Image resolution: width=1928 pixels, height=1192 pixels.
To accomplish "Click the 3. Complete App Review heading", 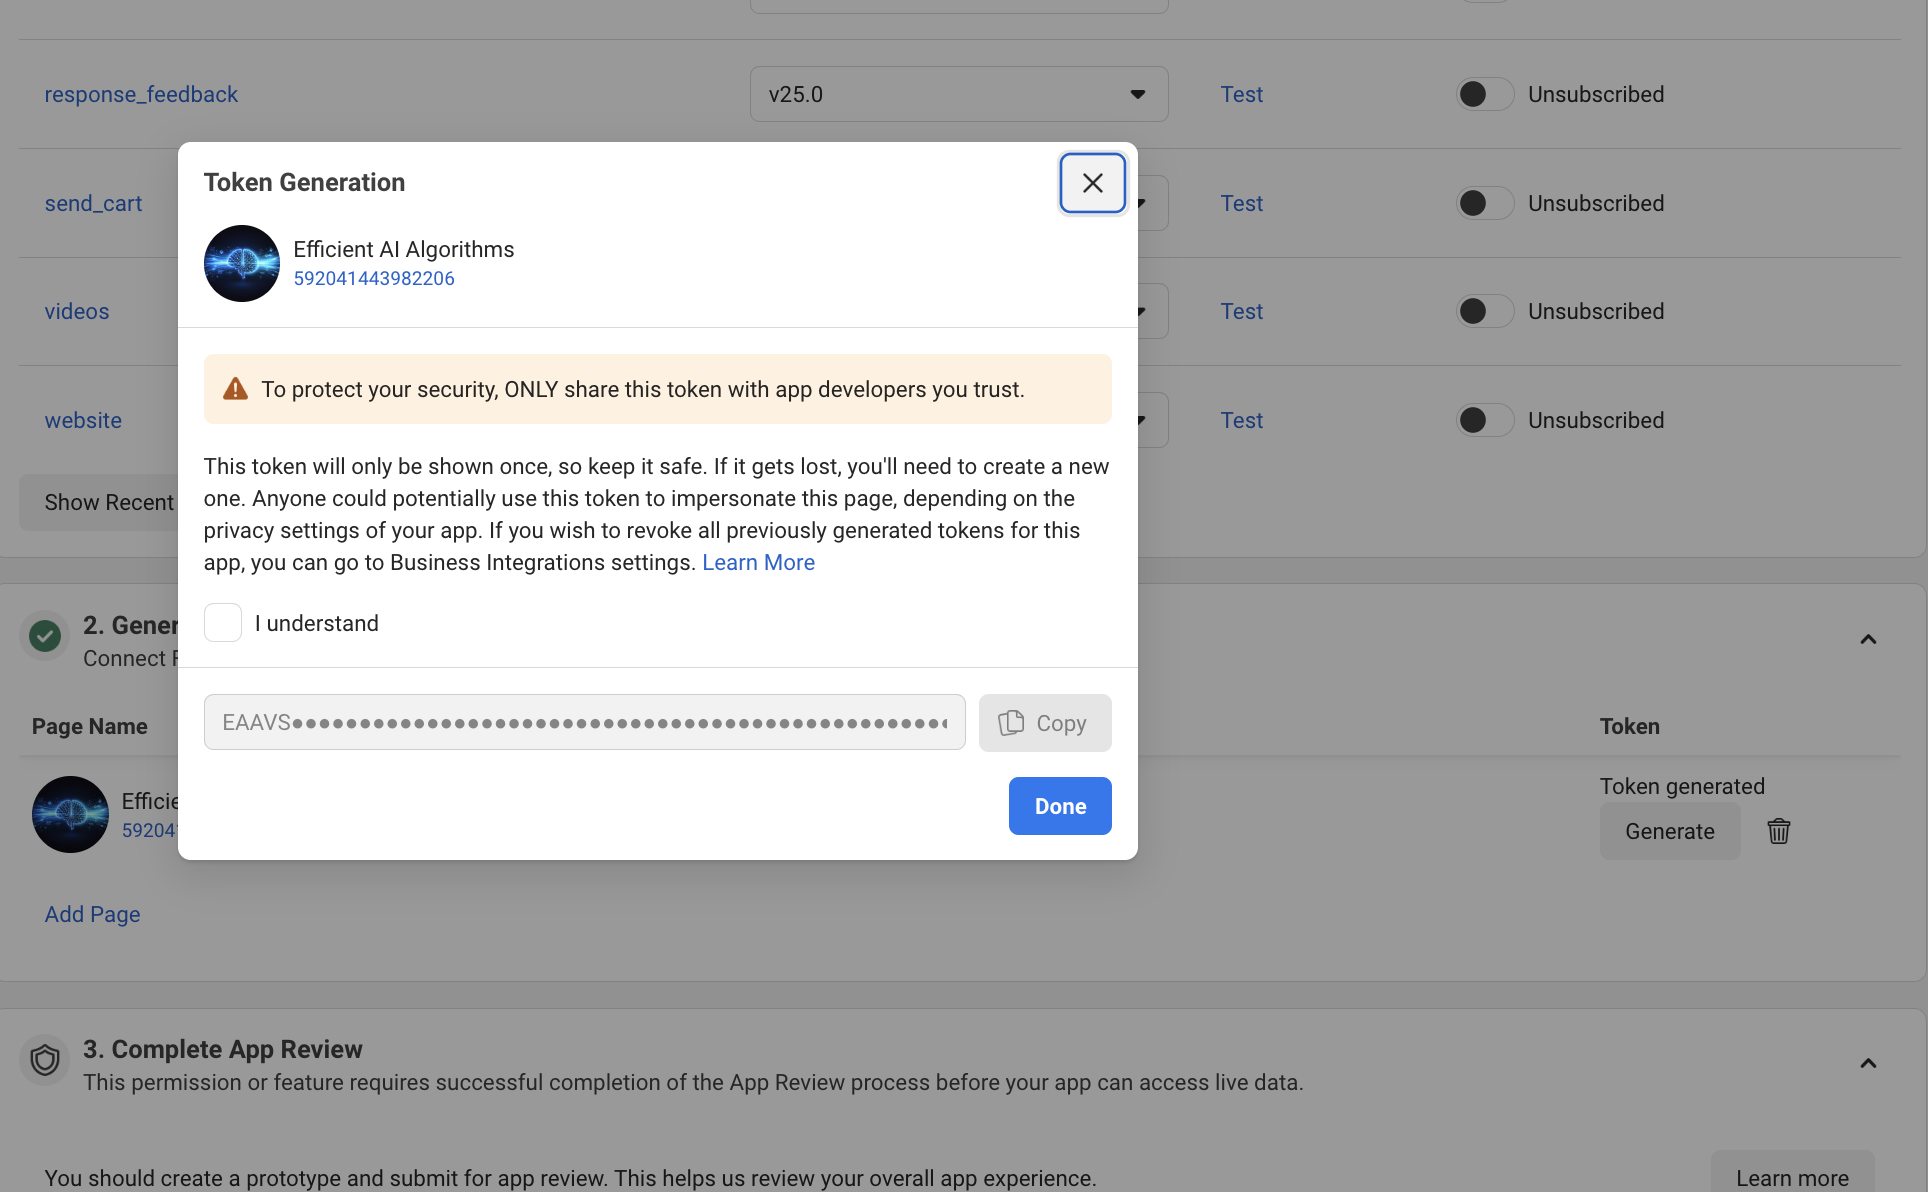I will 222,1049.
